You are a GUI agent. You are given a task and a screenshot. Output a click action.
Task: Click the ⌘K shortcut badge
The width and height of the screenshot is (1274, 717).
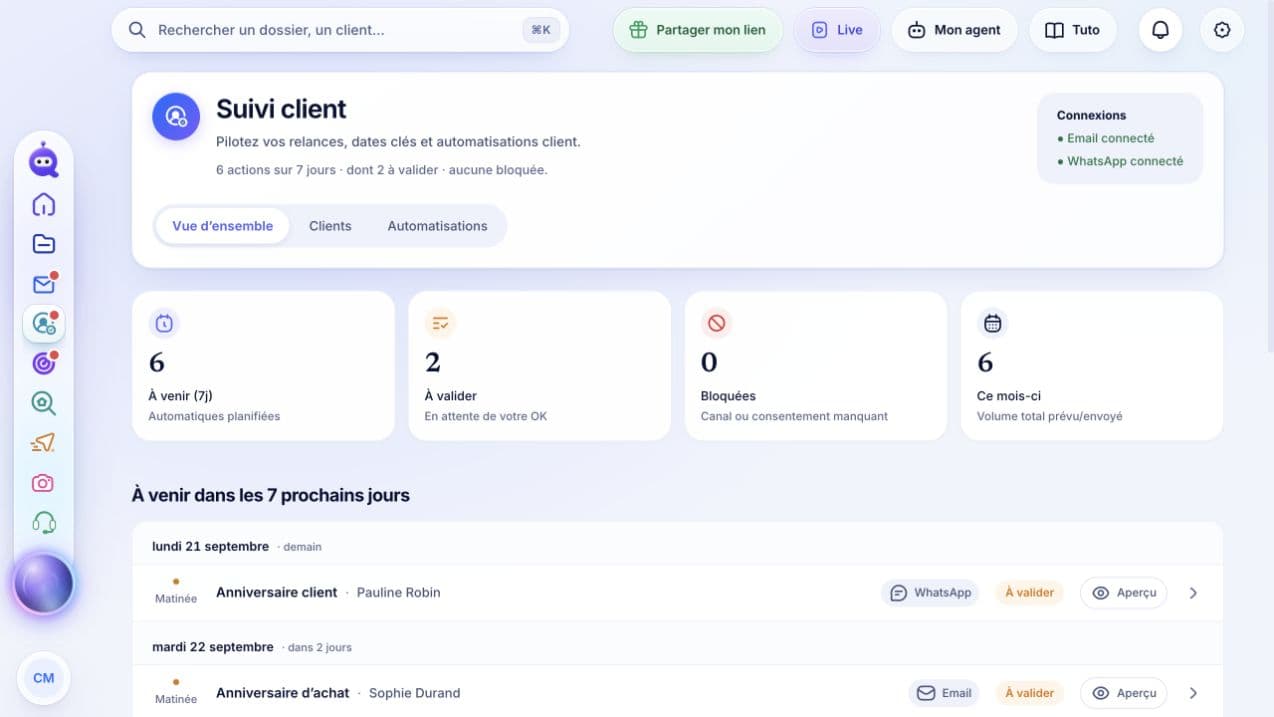(x=541, y=30)
